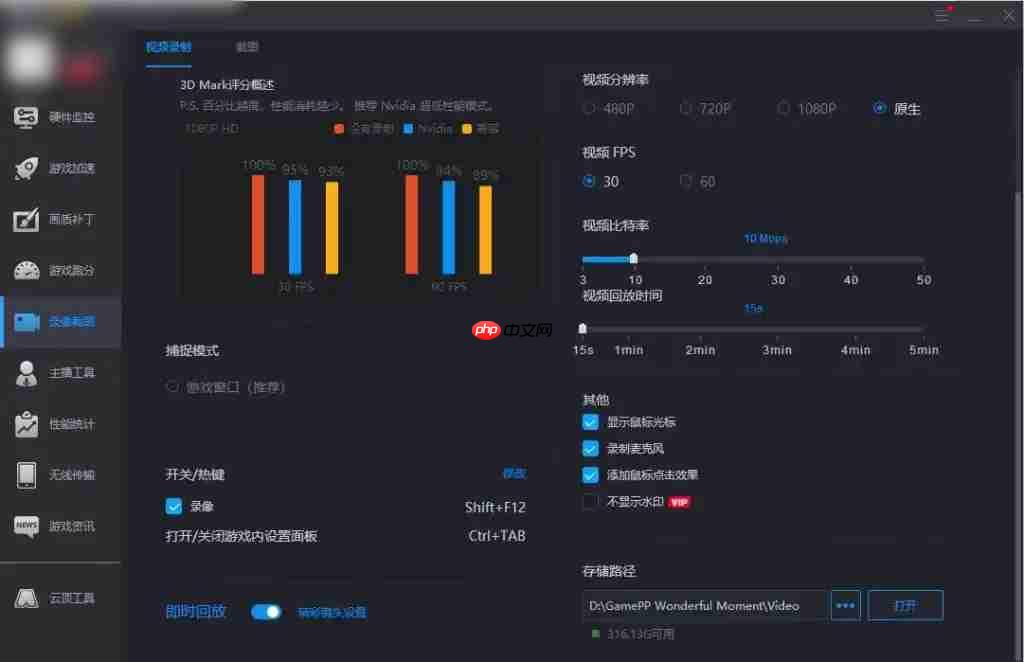Image resolution: width=1024 pixels, height=662 pixels.
Task: Switch to the 截图 screenshot tab
Action: (247, 47)
